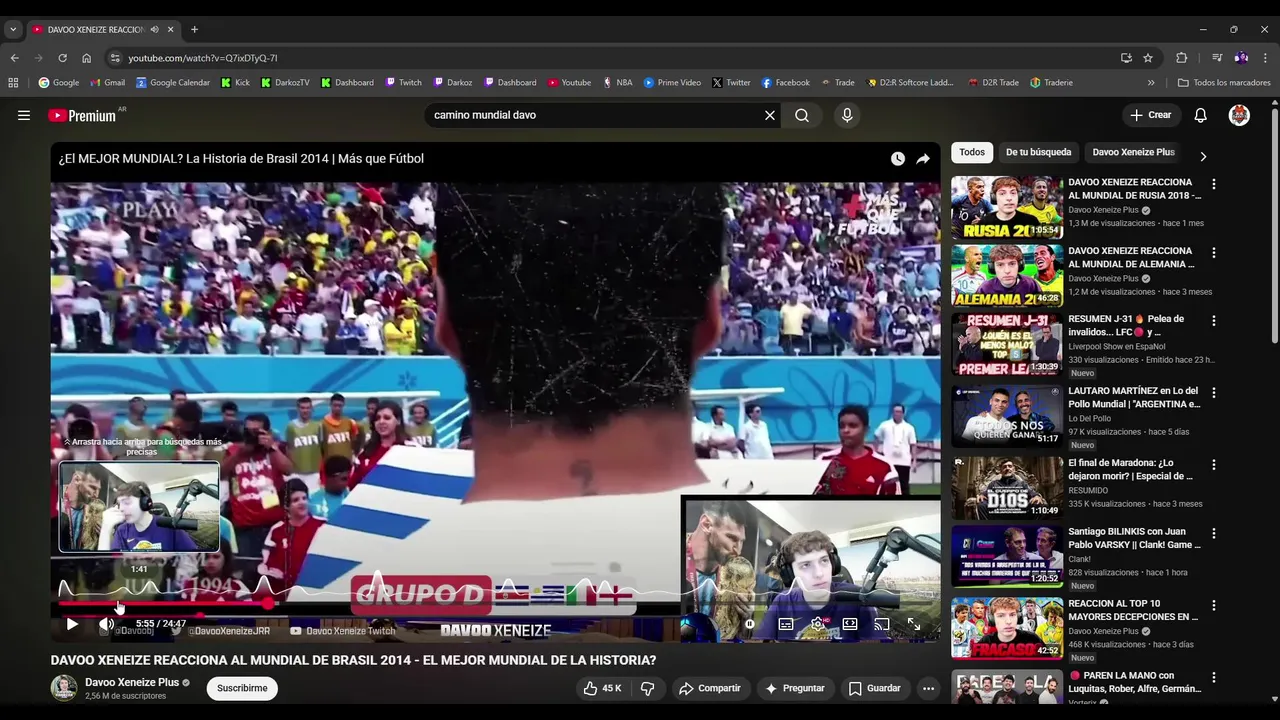Open options for Rusia 2018 video
The height and width of the screenshot is (720, 1280).
click(x=1214, y=184)
